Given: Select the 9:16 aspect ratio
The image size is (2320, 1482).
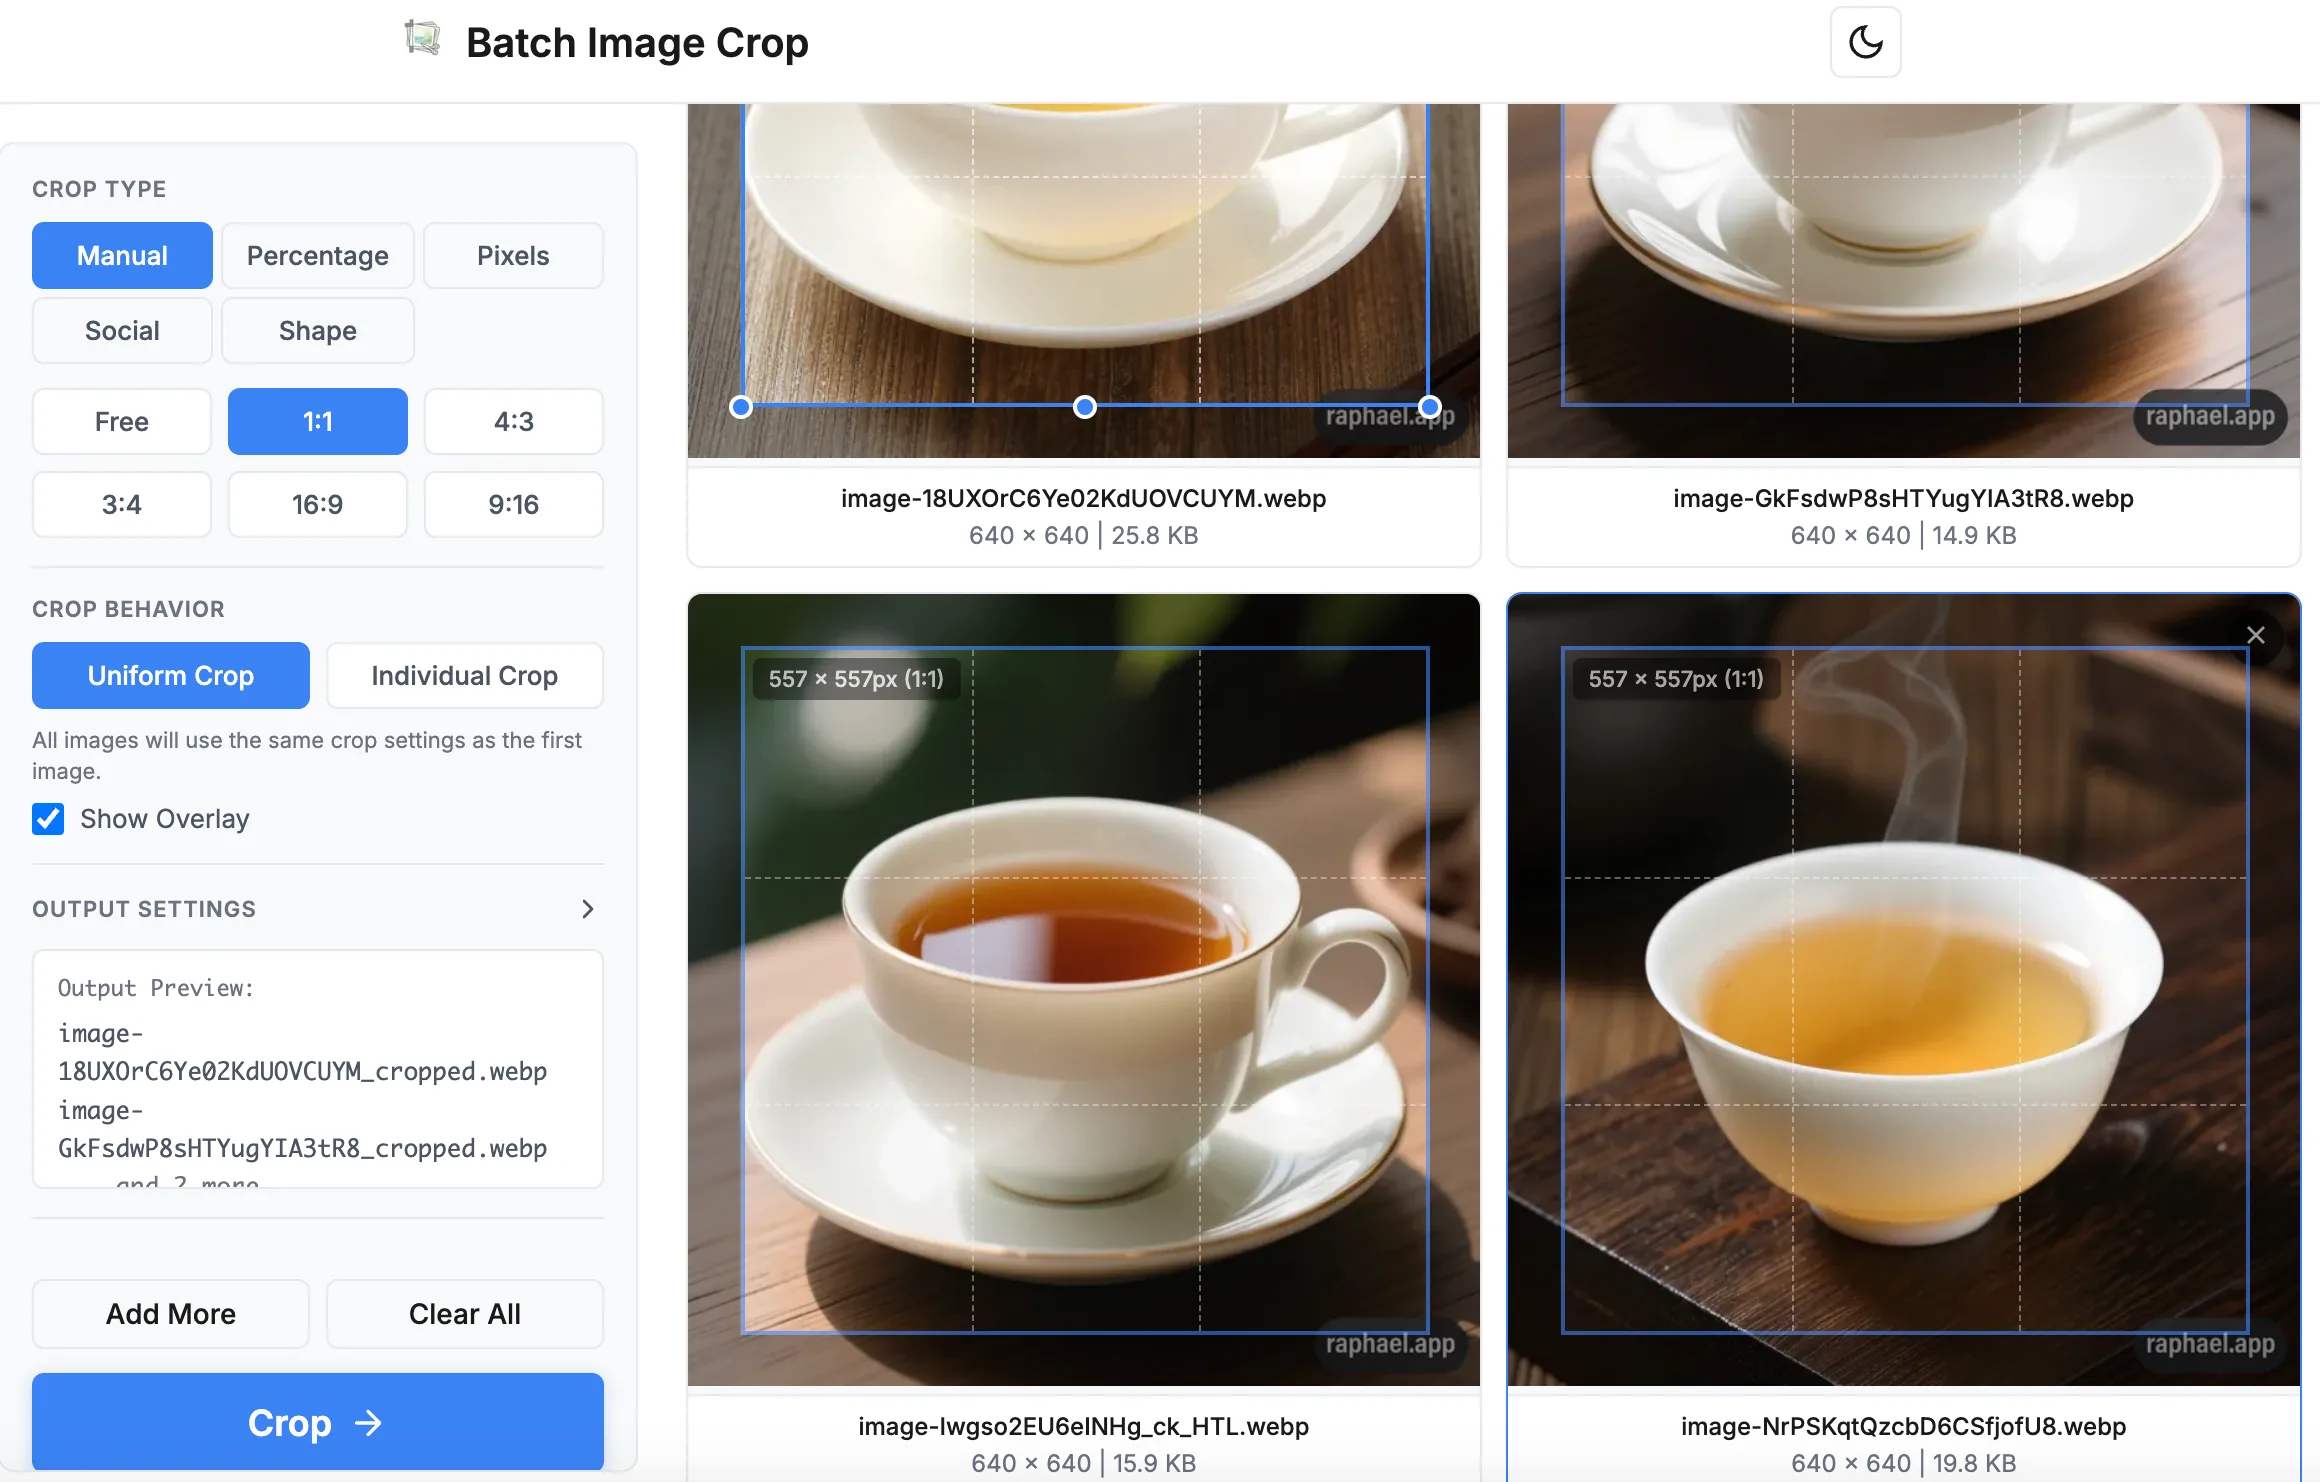Looking at the screenshot, I should pos(513,504).
